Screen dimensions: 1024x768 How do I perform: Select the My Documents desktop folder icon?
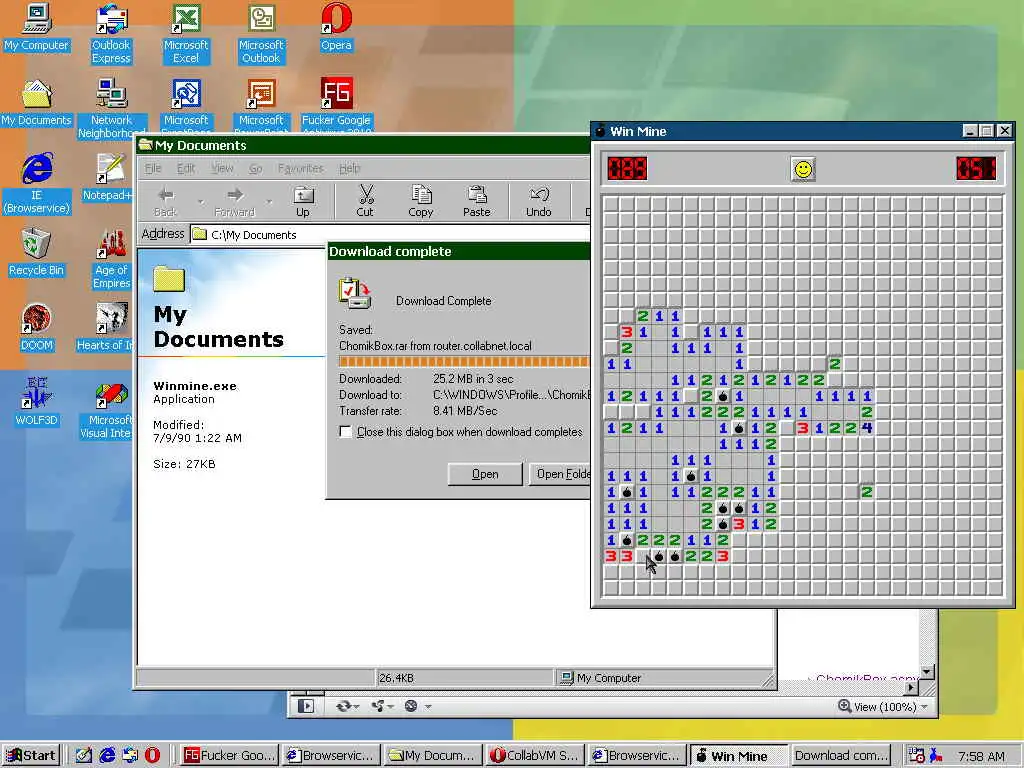click(x=36, y=103)
